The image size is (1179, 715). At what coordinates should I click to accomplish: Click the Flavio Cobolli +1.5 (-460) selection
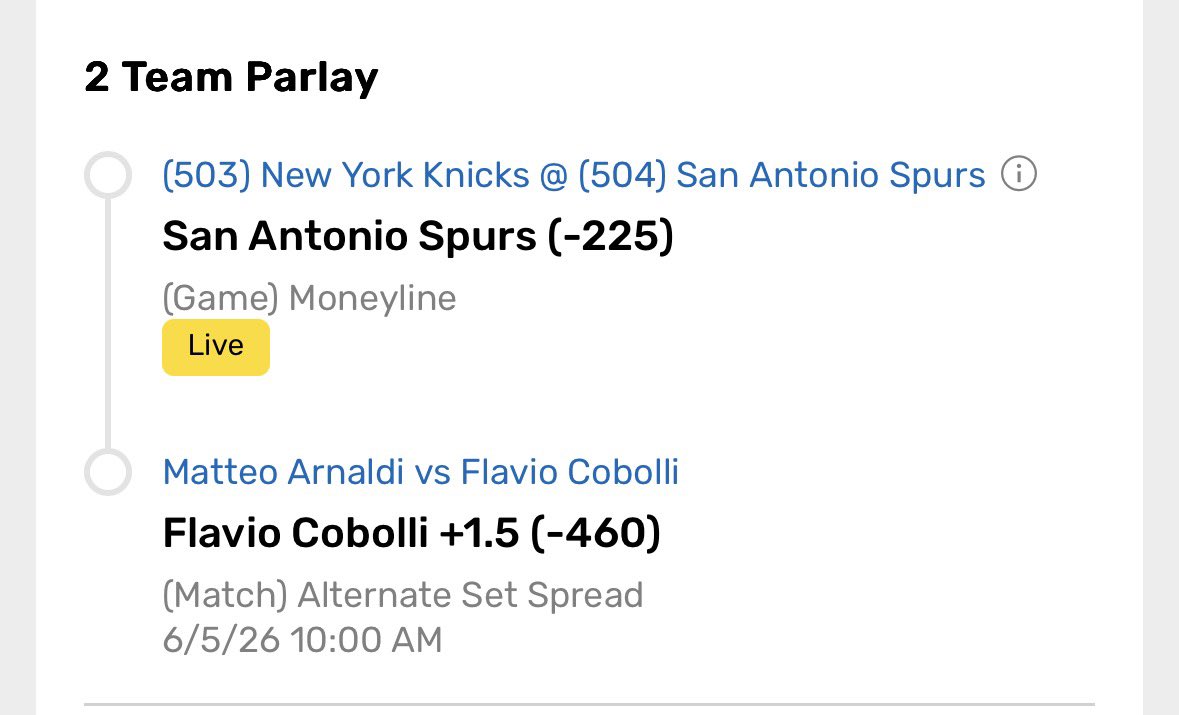click(x=411, y=533)
